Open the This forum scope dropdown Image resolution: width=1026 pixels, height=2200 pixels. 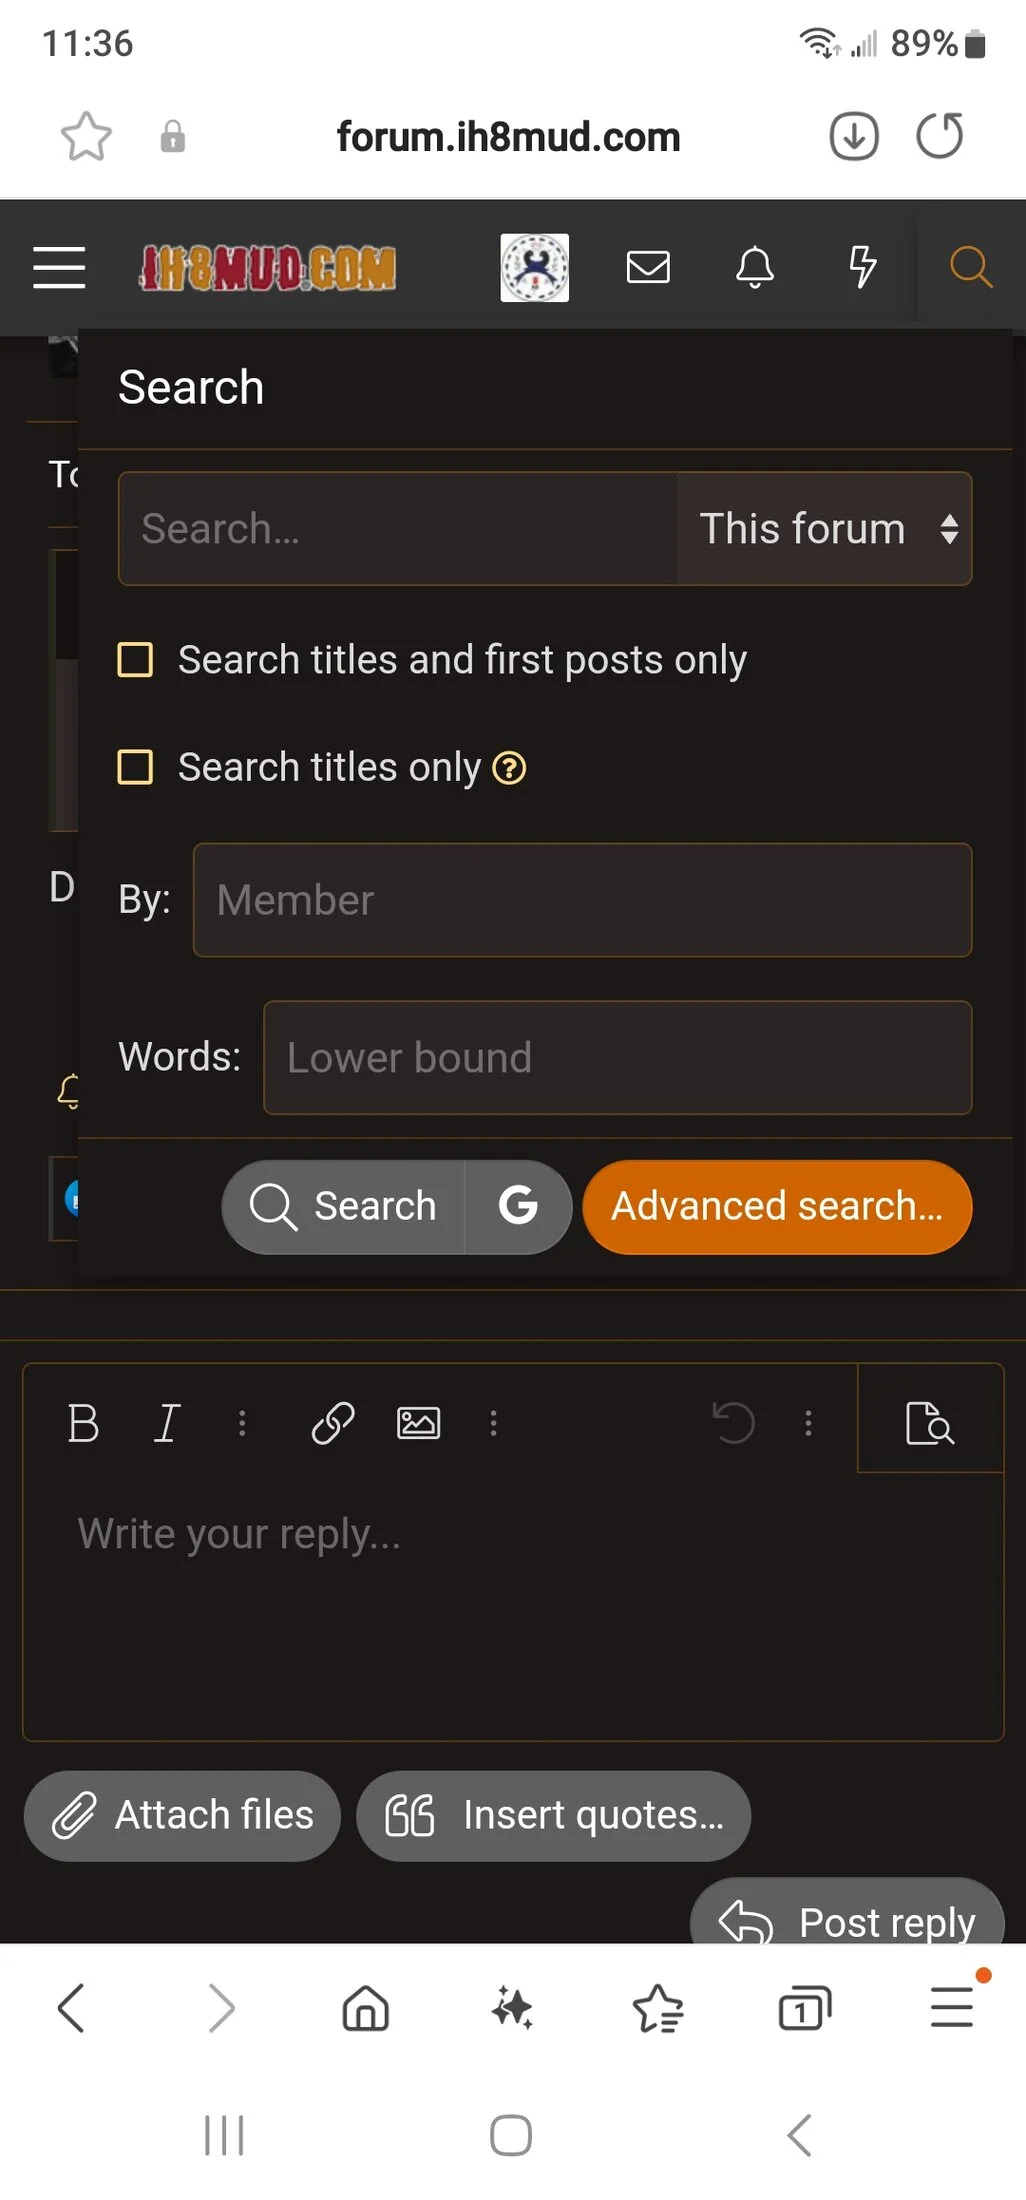(825, 529)
